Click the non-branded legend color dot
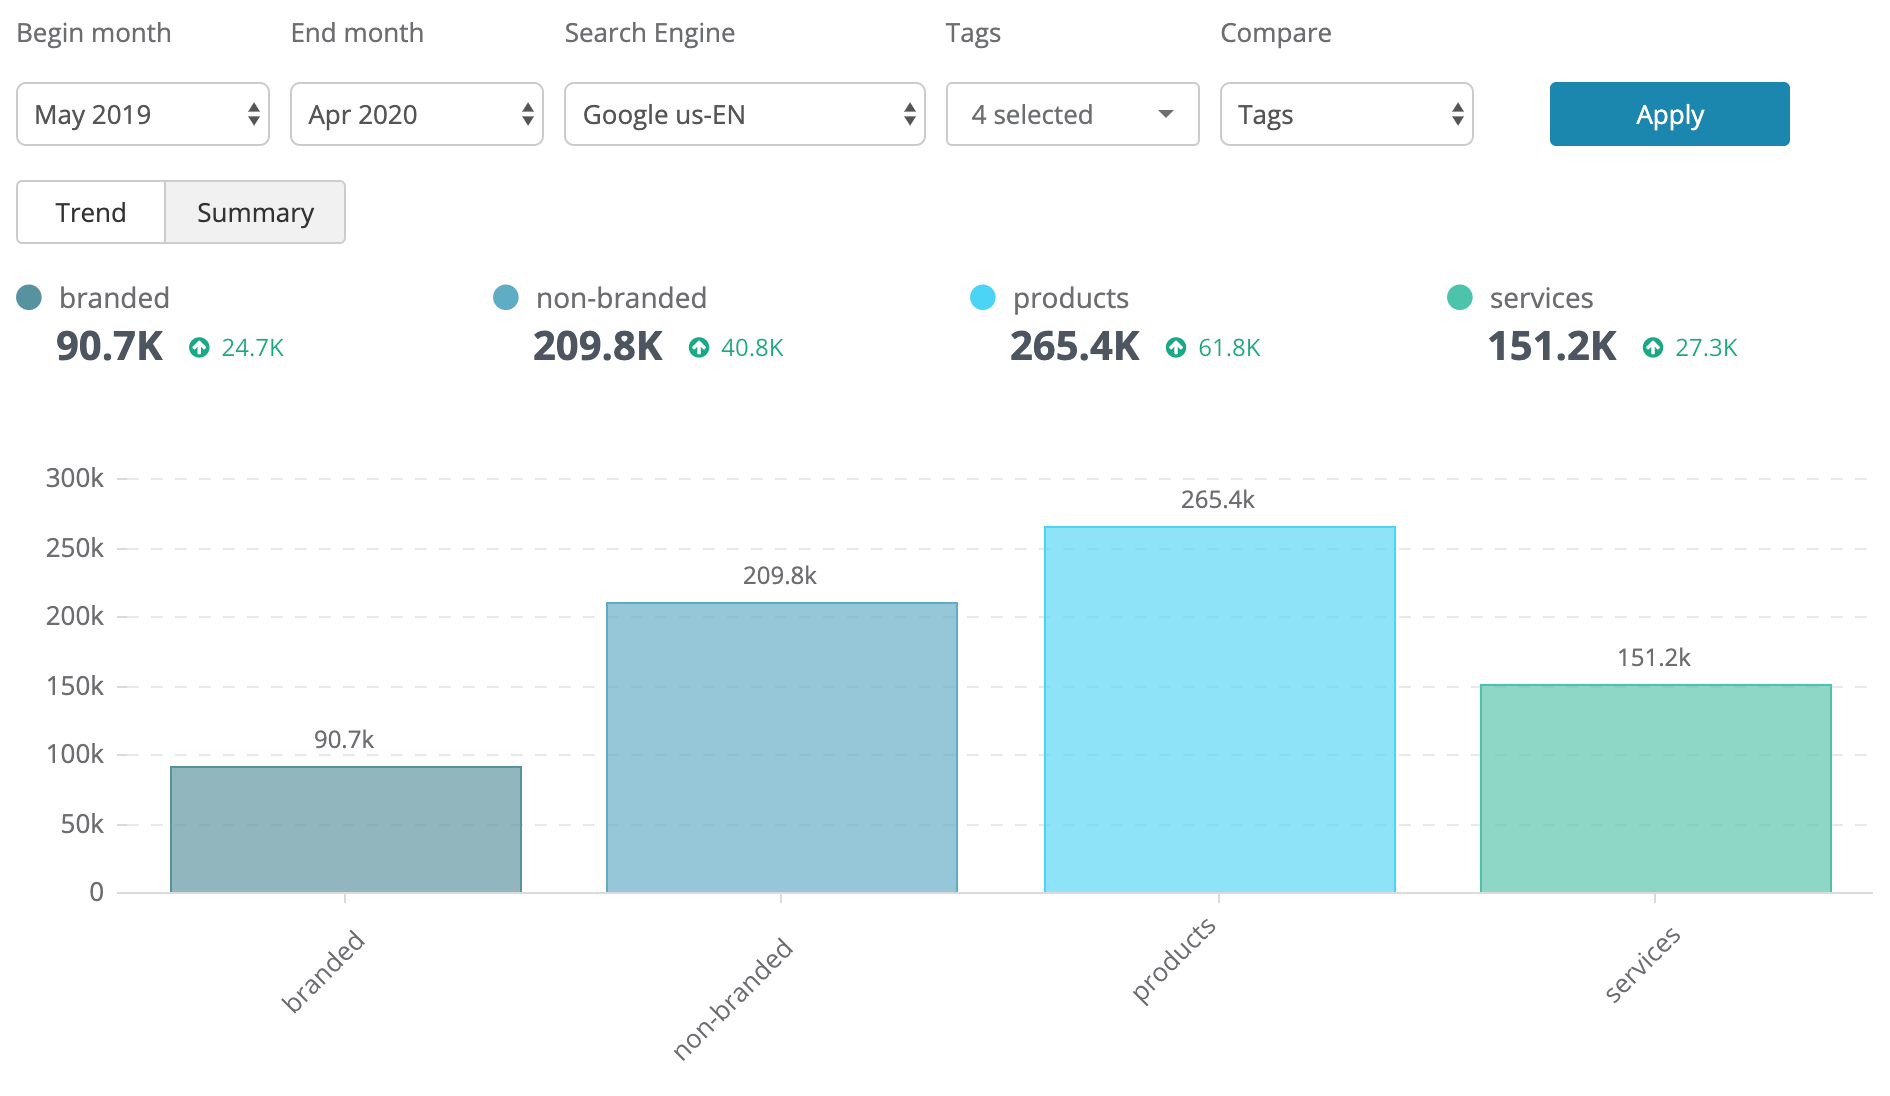1890x1096 pixels. (506, 297)
